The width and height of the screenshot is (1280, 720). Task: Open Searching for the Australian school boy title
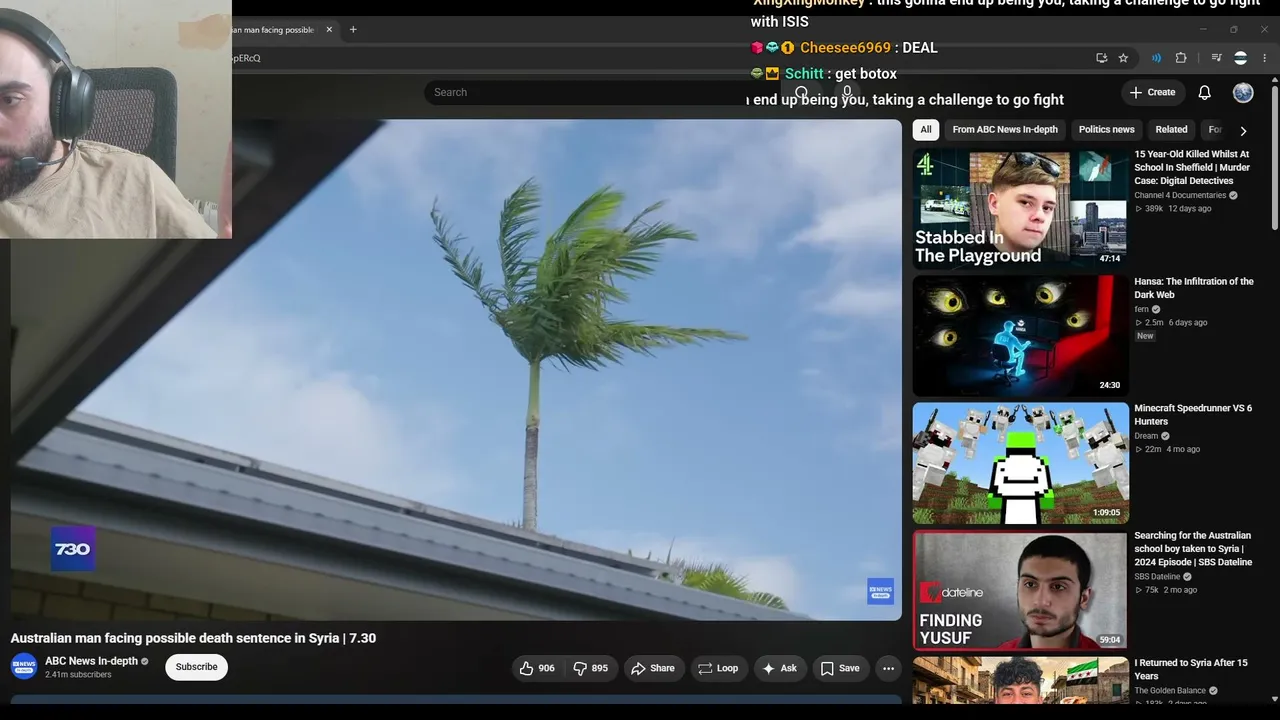point(1193,549)
